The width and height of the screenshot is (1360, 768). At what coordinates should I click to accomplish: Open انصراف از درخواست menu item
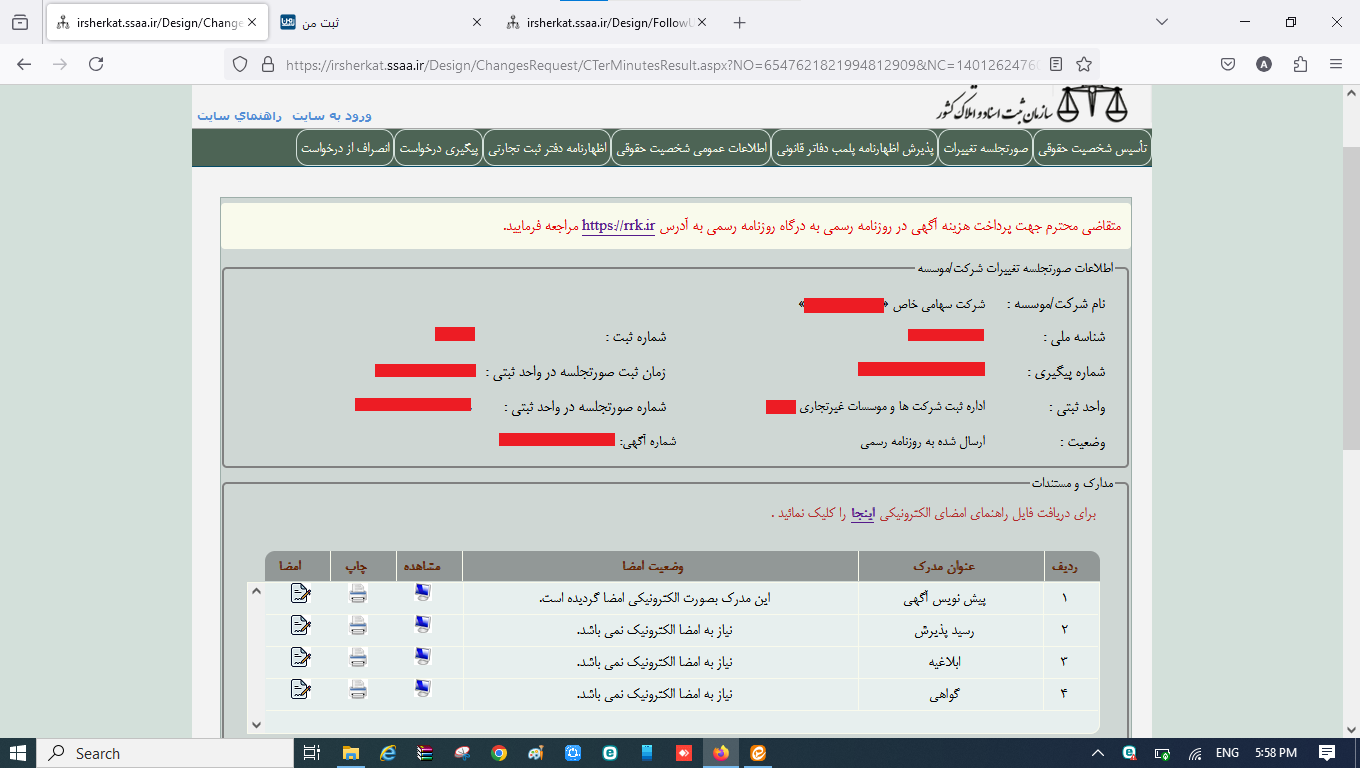pos(345,148)
